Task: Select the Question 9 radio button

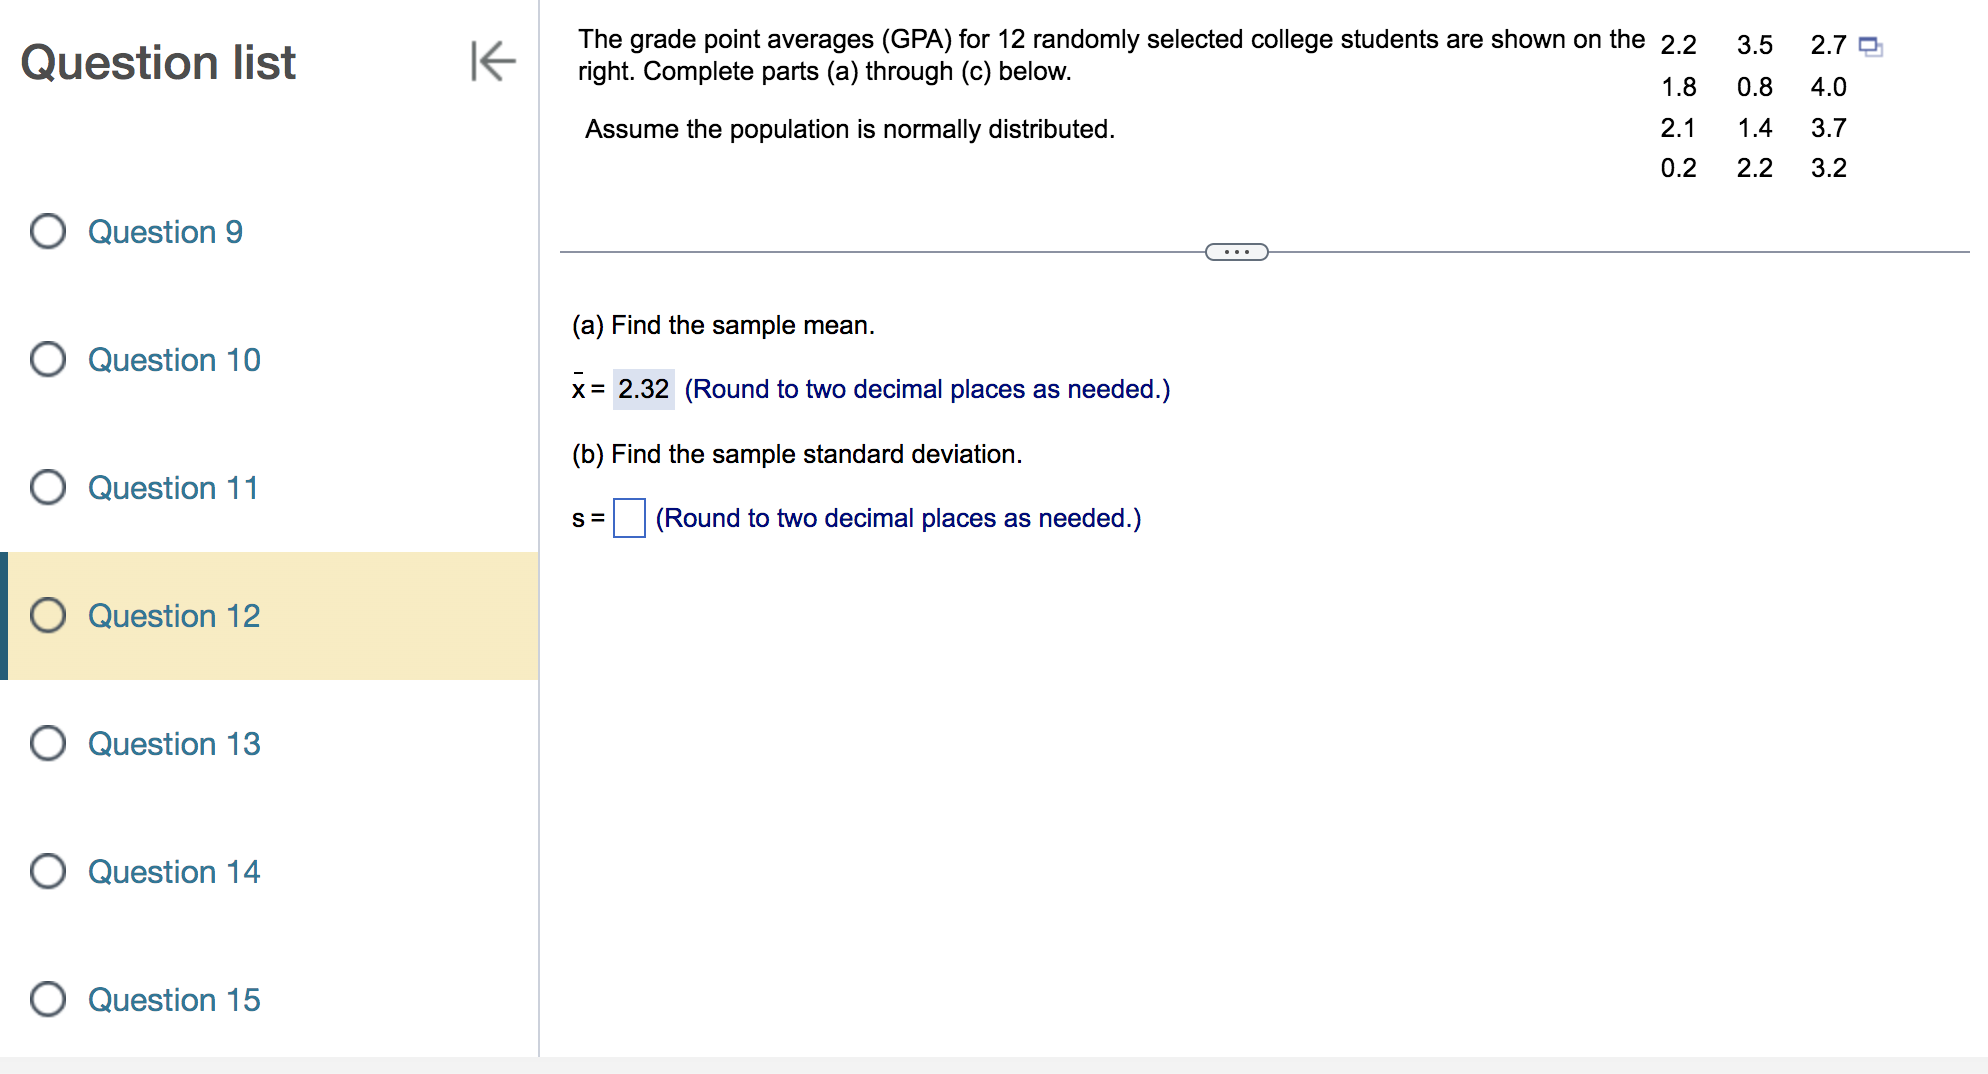Action: pos(47,231)
